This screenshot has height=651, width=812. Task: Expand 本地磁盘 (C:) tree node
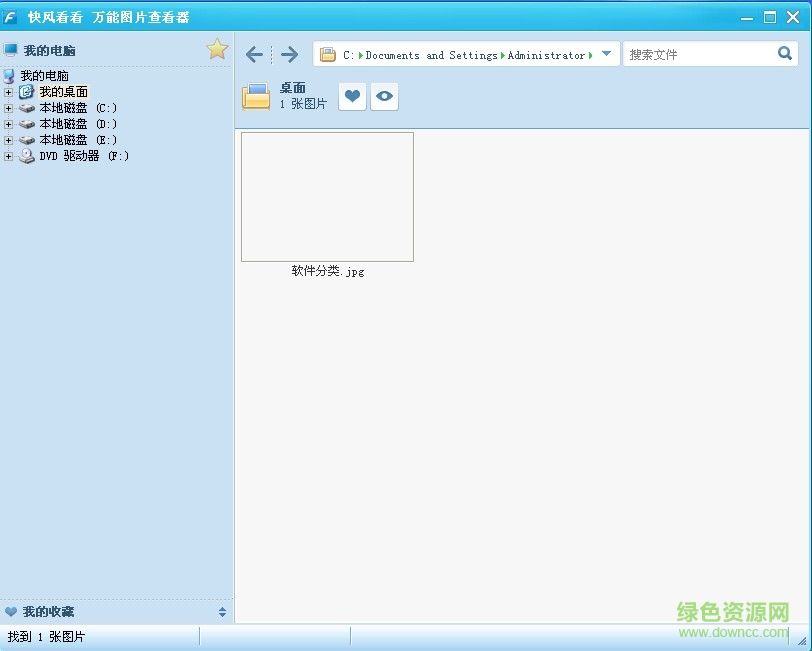[x=9, y=108]
